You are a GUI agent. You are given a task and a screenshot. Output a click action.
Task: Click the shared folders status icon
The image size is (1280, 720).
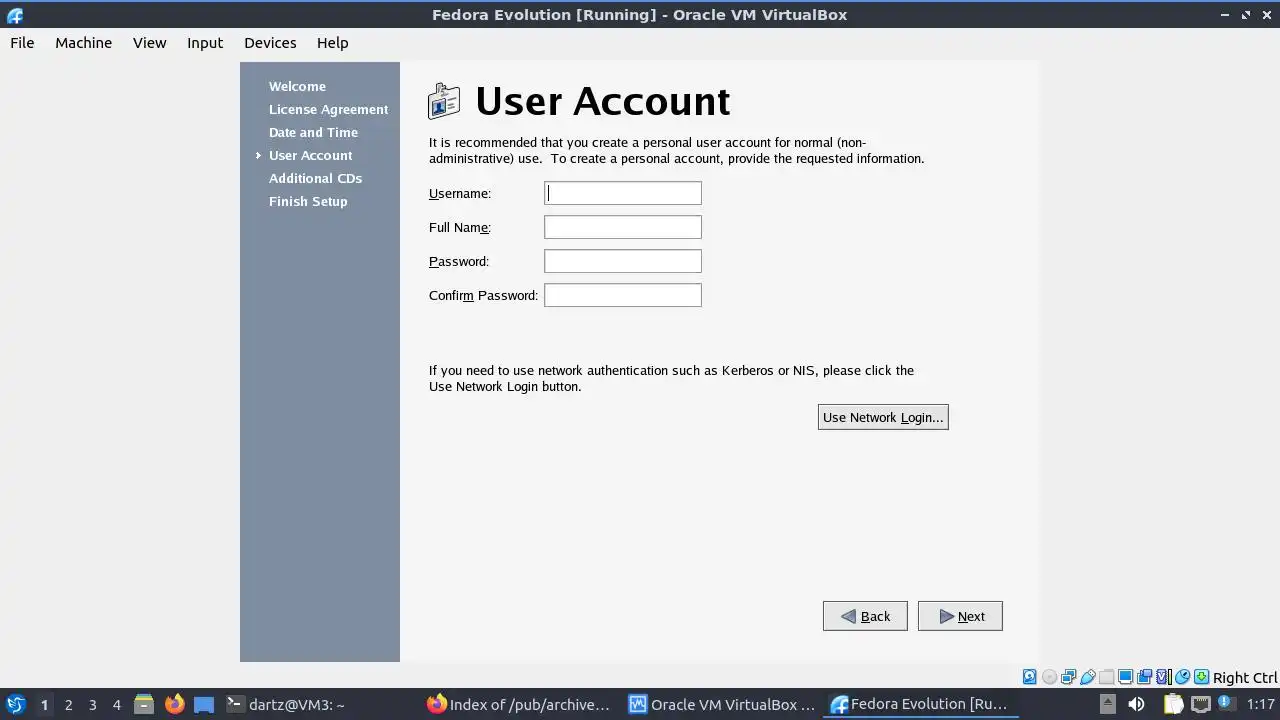click(1106, 677)
